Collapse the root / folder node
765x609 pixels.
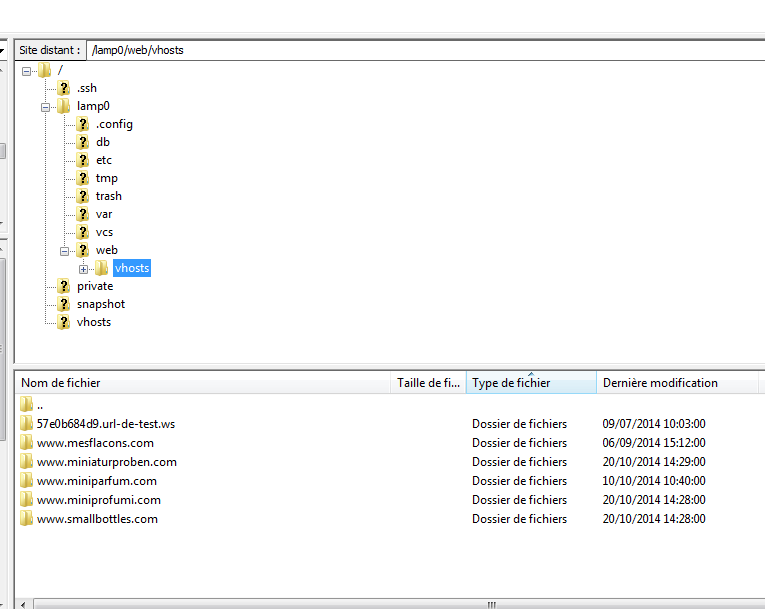[x=26, y=71]
